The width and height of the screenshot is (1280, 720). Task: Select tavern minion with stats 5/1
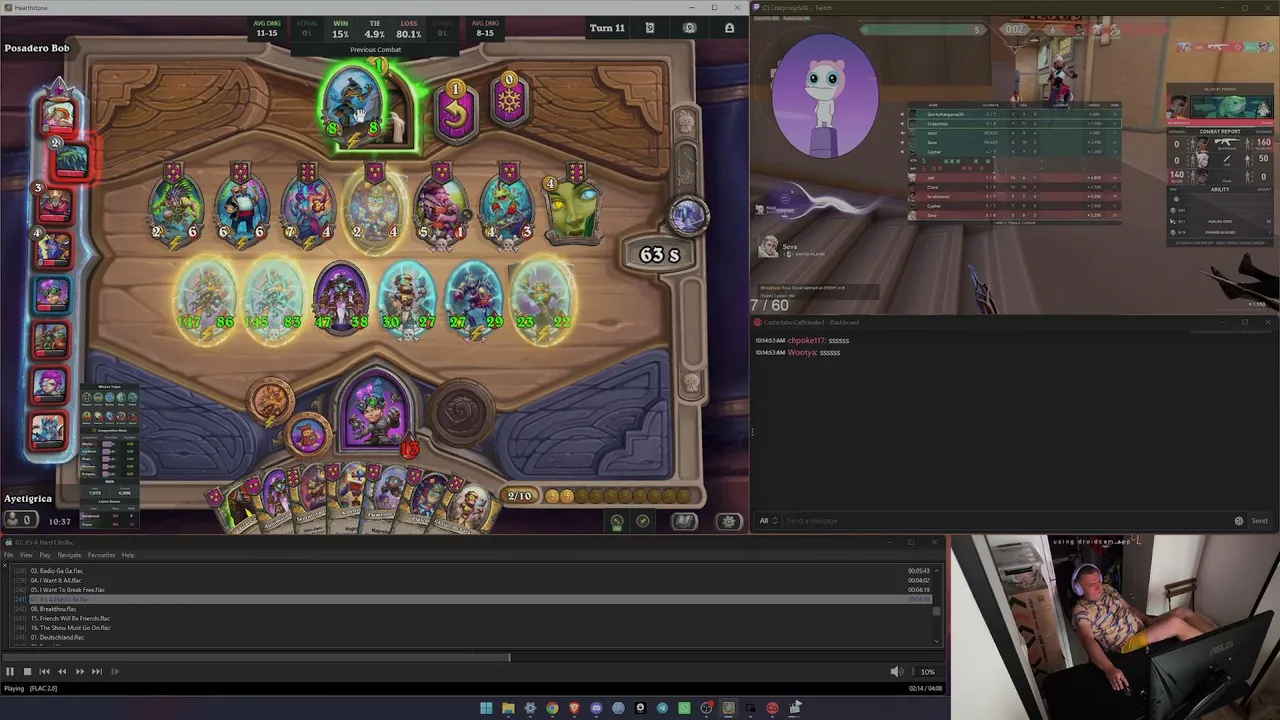(x=441, y=208)
